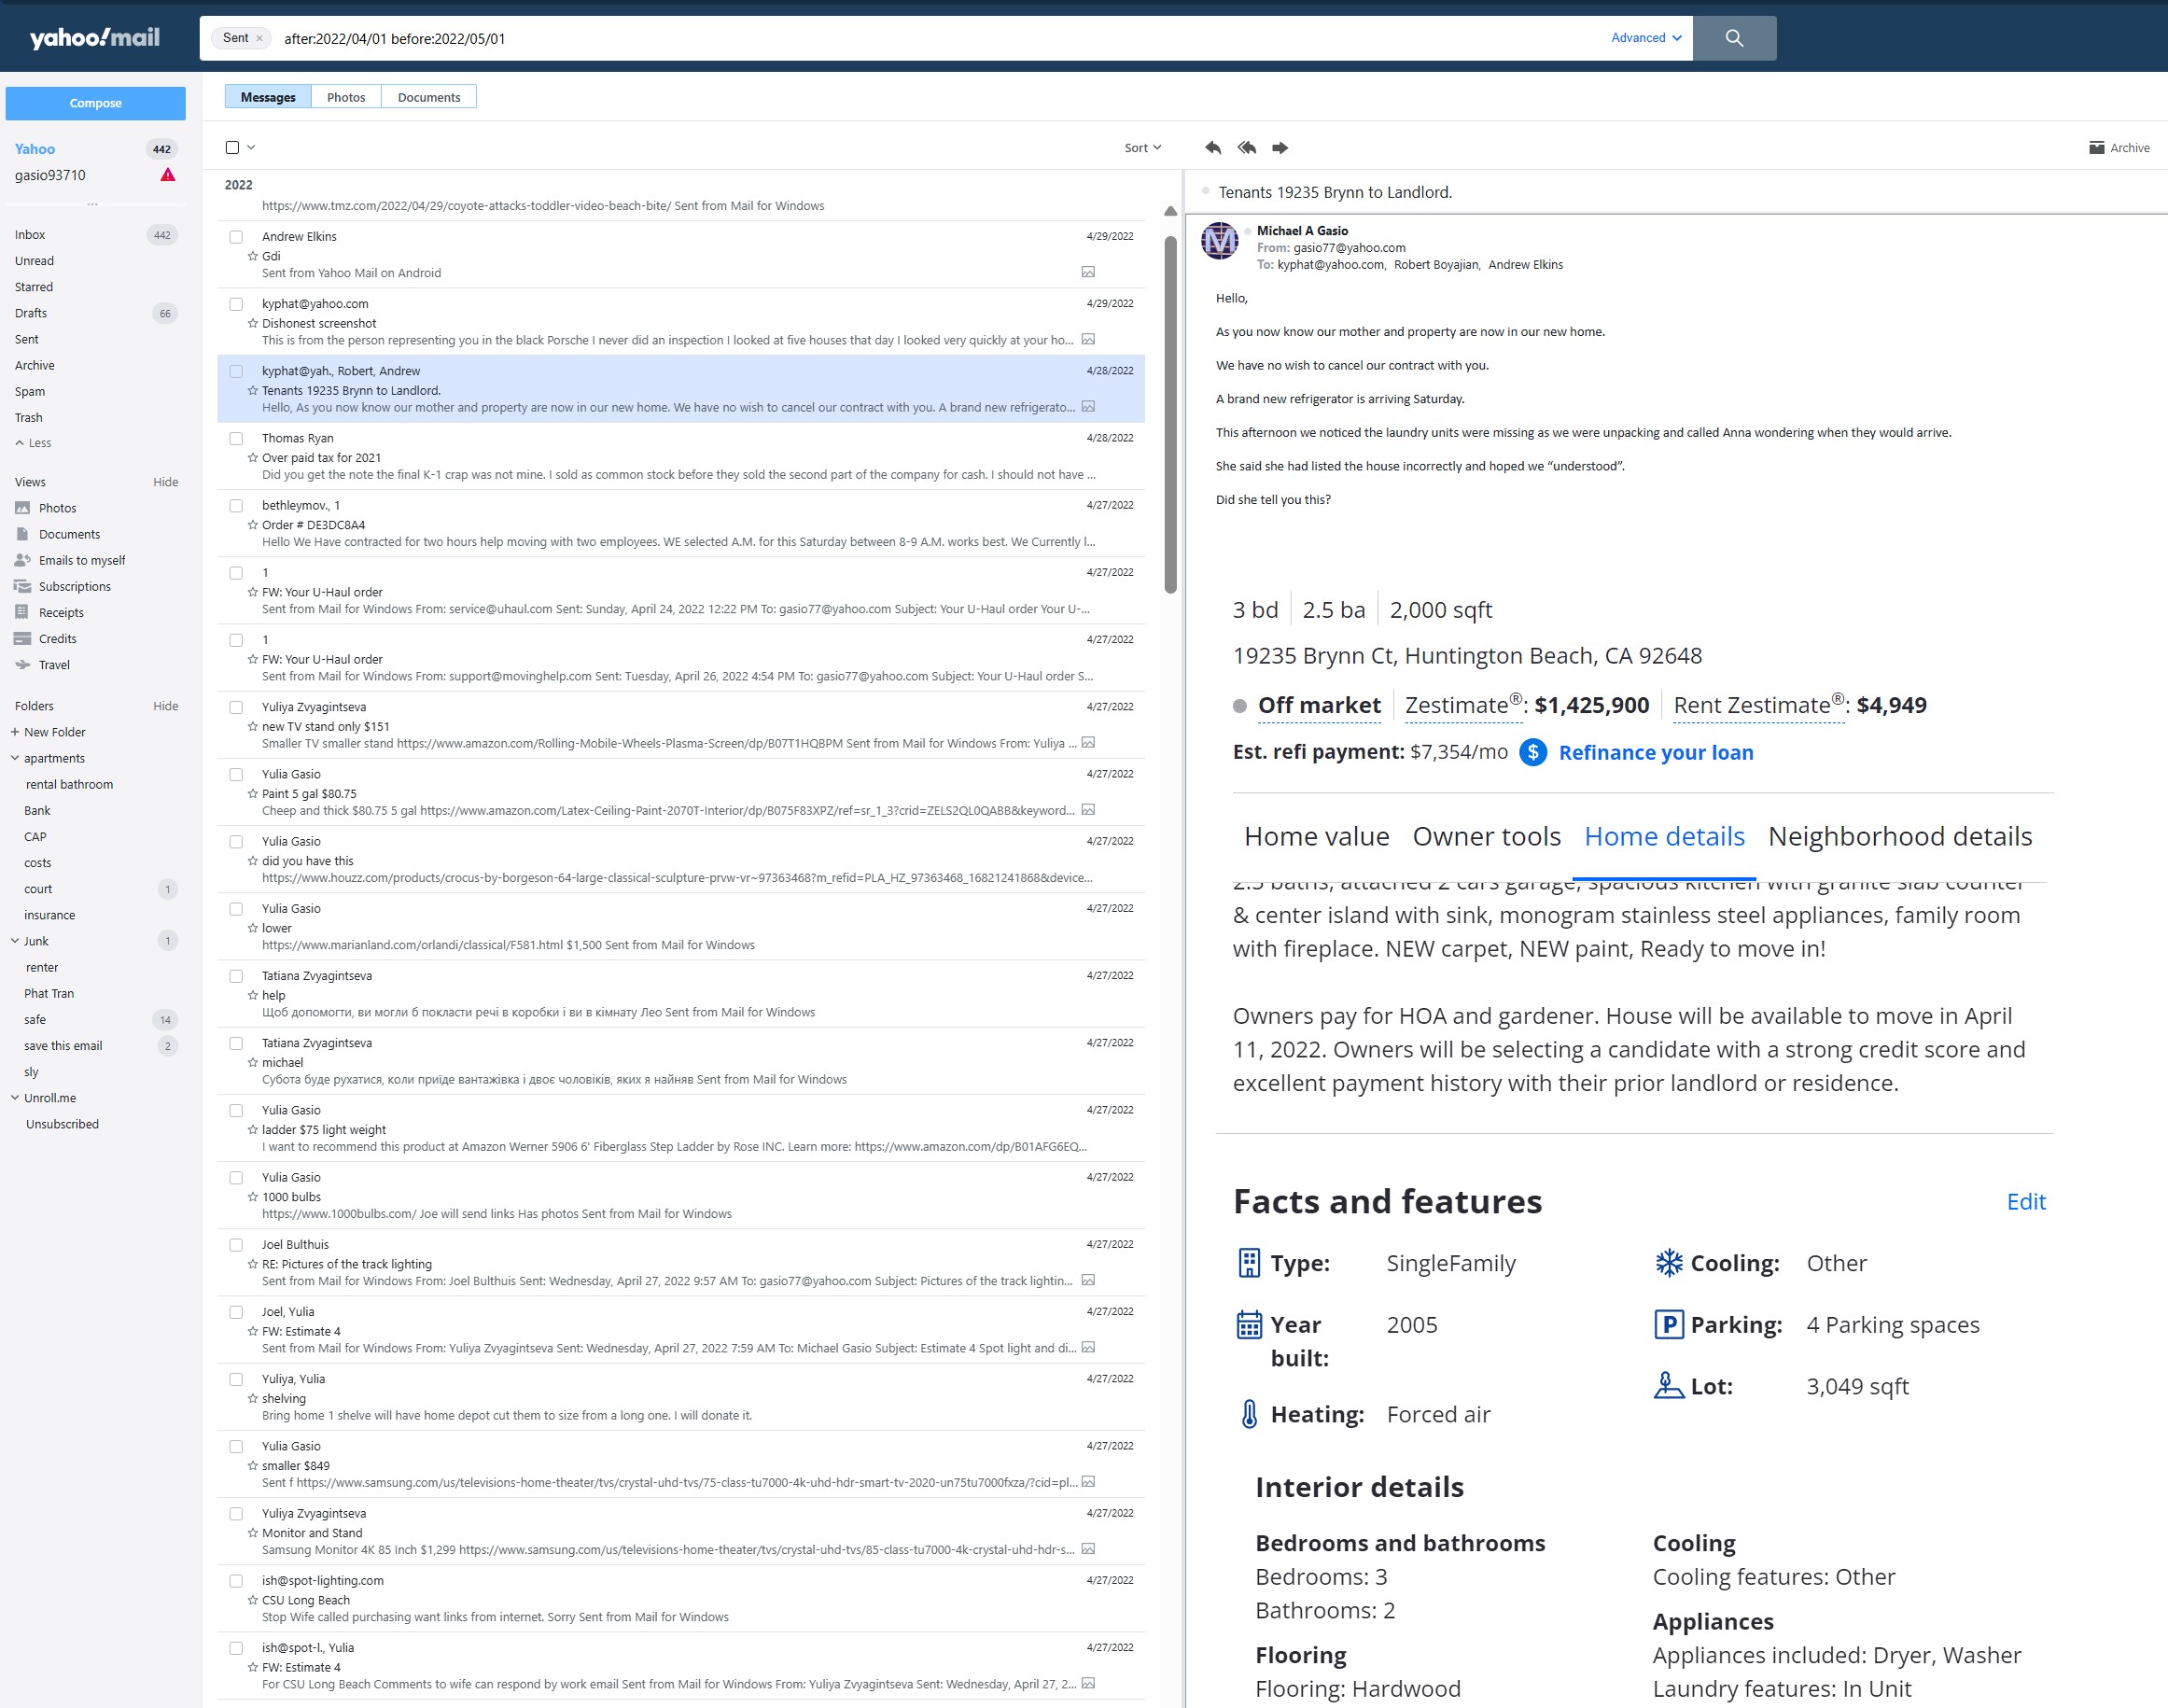This screenshot has width=2168, height=1708.
Task: Open the Advanced search dropdown
Action: [1645, 38]
